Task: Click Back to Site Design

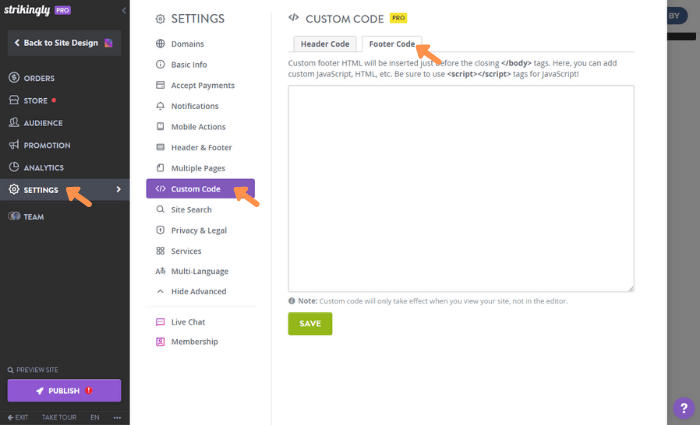Action: click(x=64, y=43)
